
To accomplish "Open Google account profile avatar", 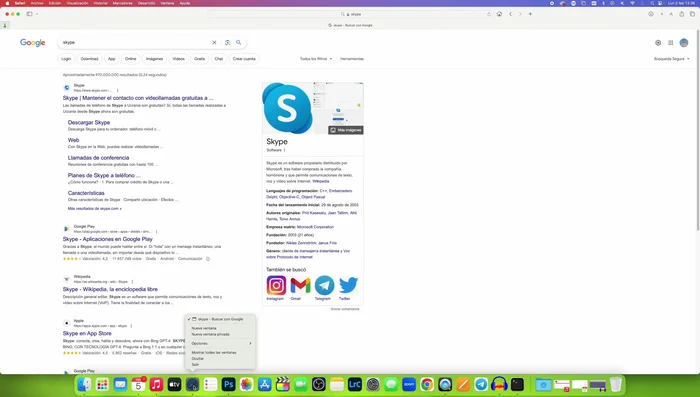I will point(684,43).
